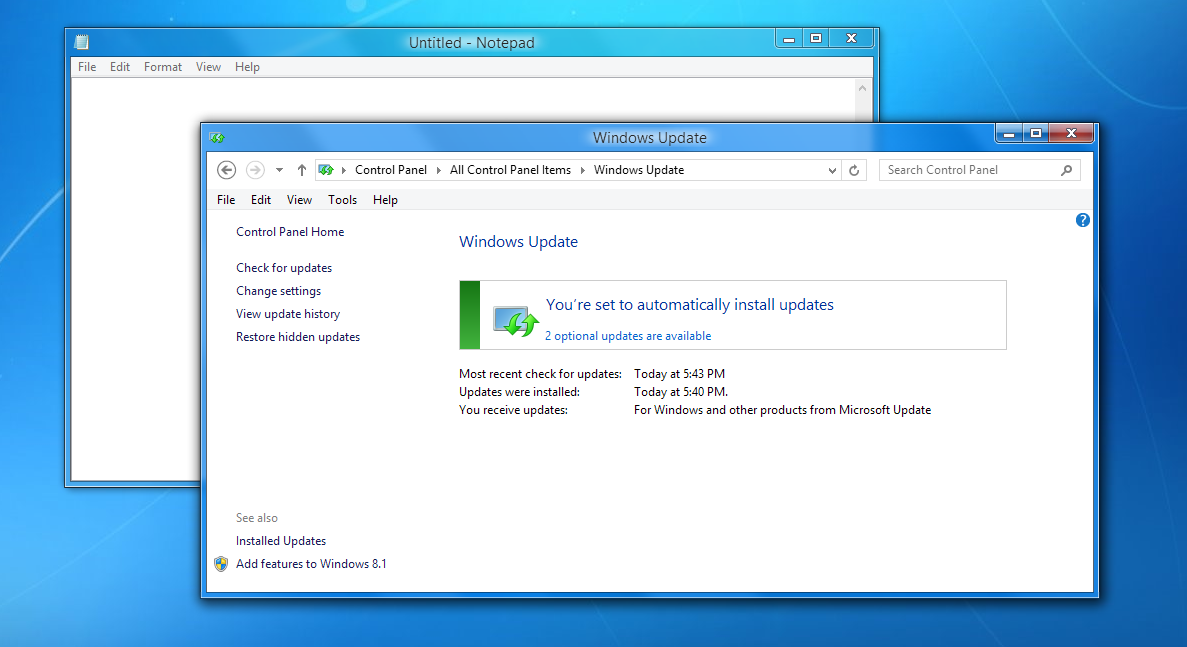Go up one folder level with the up arrow
This screenshot has height=647, width=1187.
[301, 170]
